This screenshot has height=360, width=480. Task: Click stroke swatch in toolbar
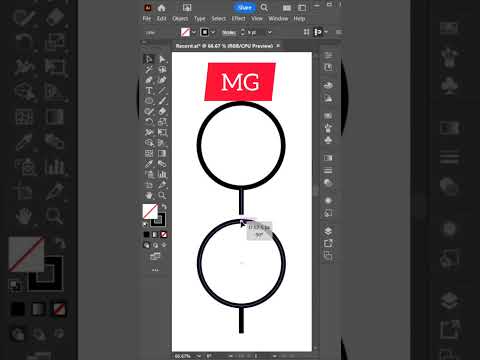tap(158, 220)
